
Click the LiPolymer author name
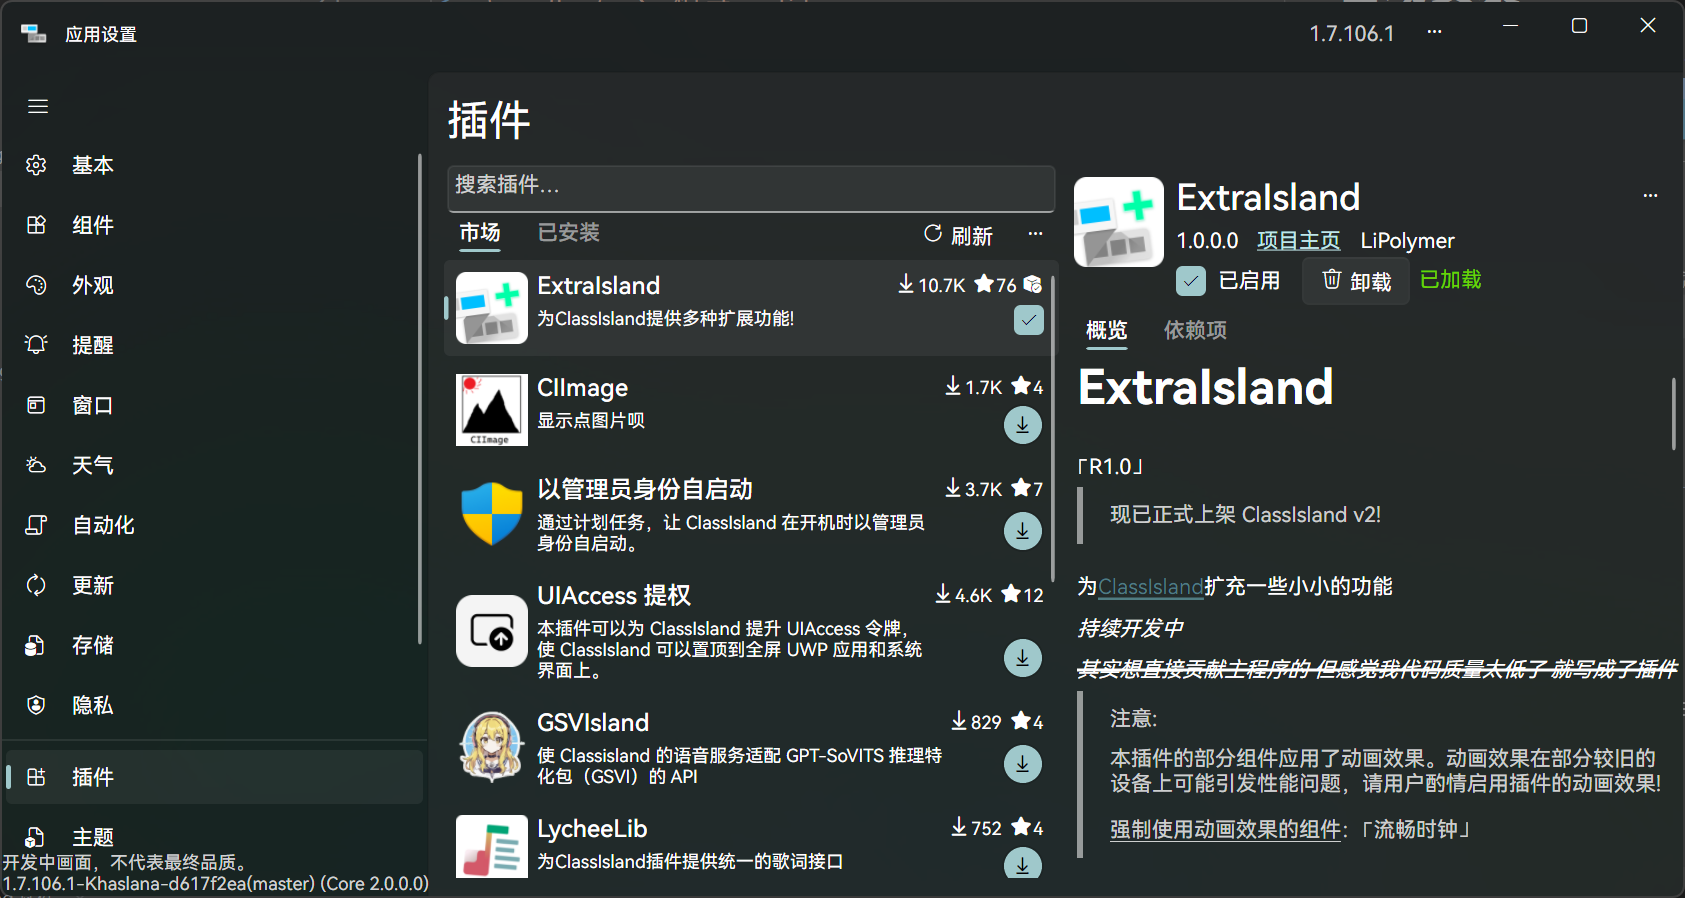(1407, 241)
